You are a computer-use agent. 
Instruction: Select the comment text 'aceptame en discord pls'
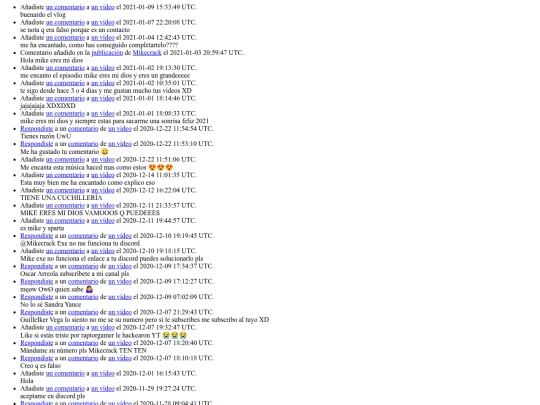point(53,396)
